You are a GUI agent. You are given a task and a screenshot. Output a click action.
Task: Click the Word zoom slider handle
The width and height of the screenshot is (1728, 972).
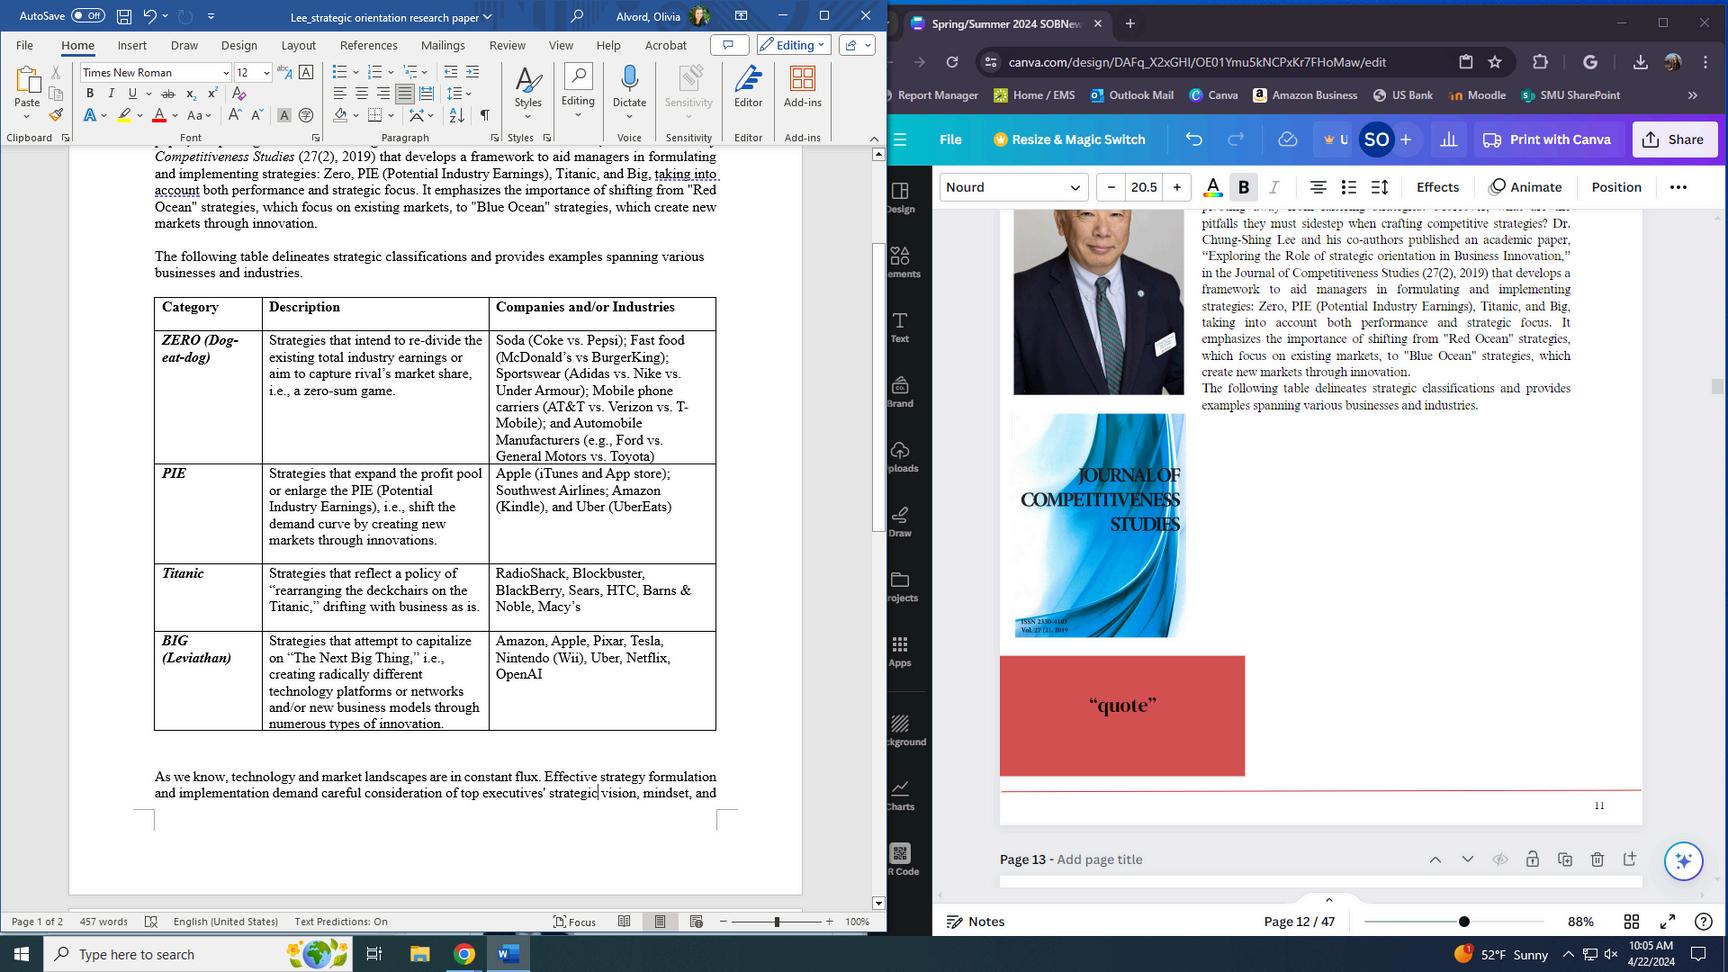(777, 922)
